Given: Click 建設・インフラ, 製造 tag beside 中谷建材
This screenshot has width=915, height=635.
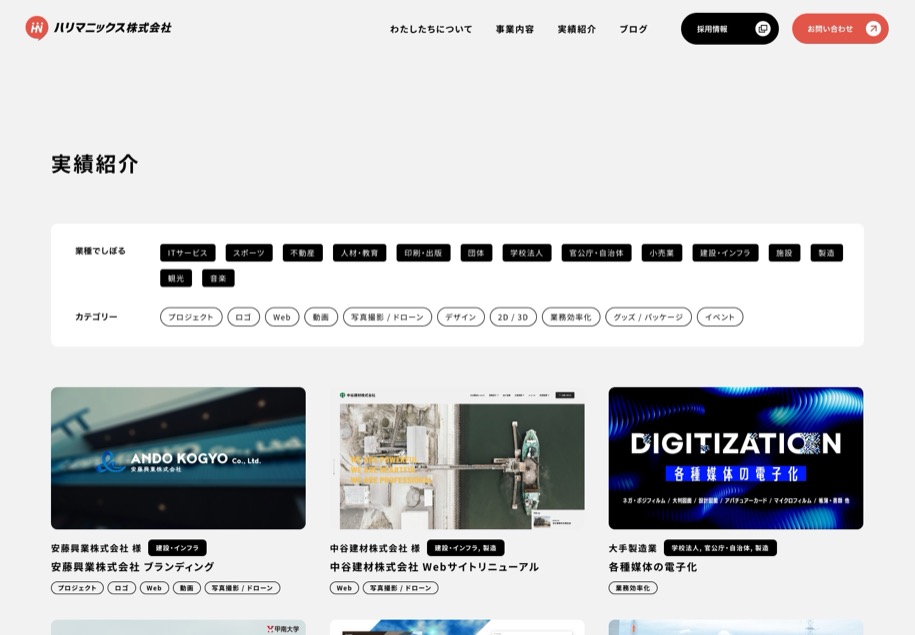Looking at the screenshot, I should (x=466, y=548).
